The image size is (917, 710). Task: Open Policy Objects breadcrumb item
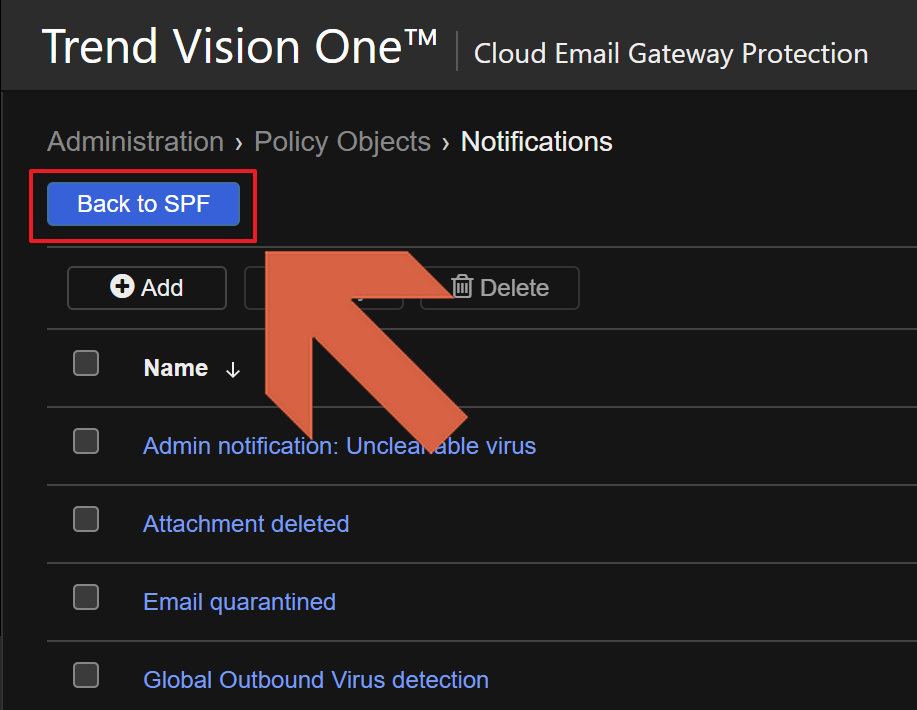click(342, 142)
